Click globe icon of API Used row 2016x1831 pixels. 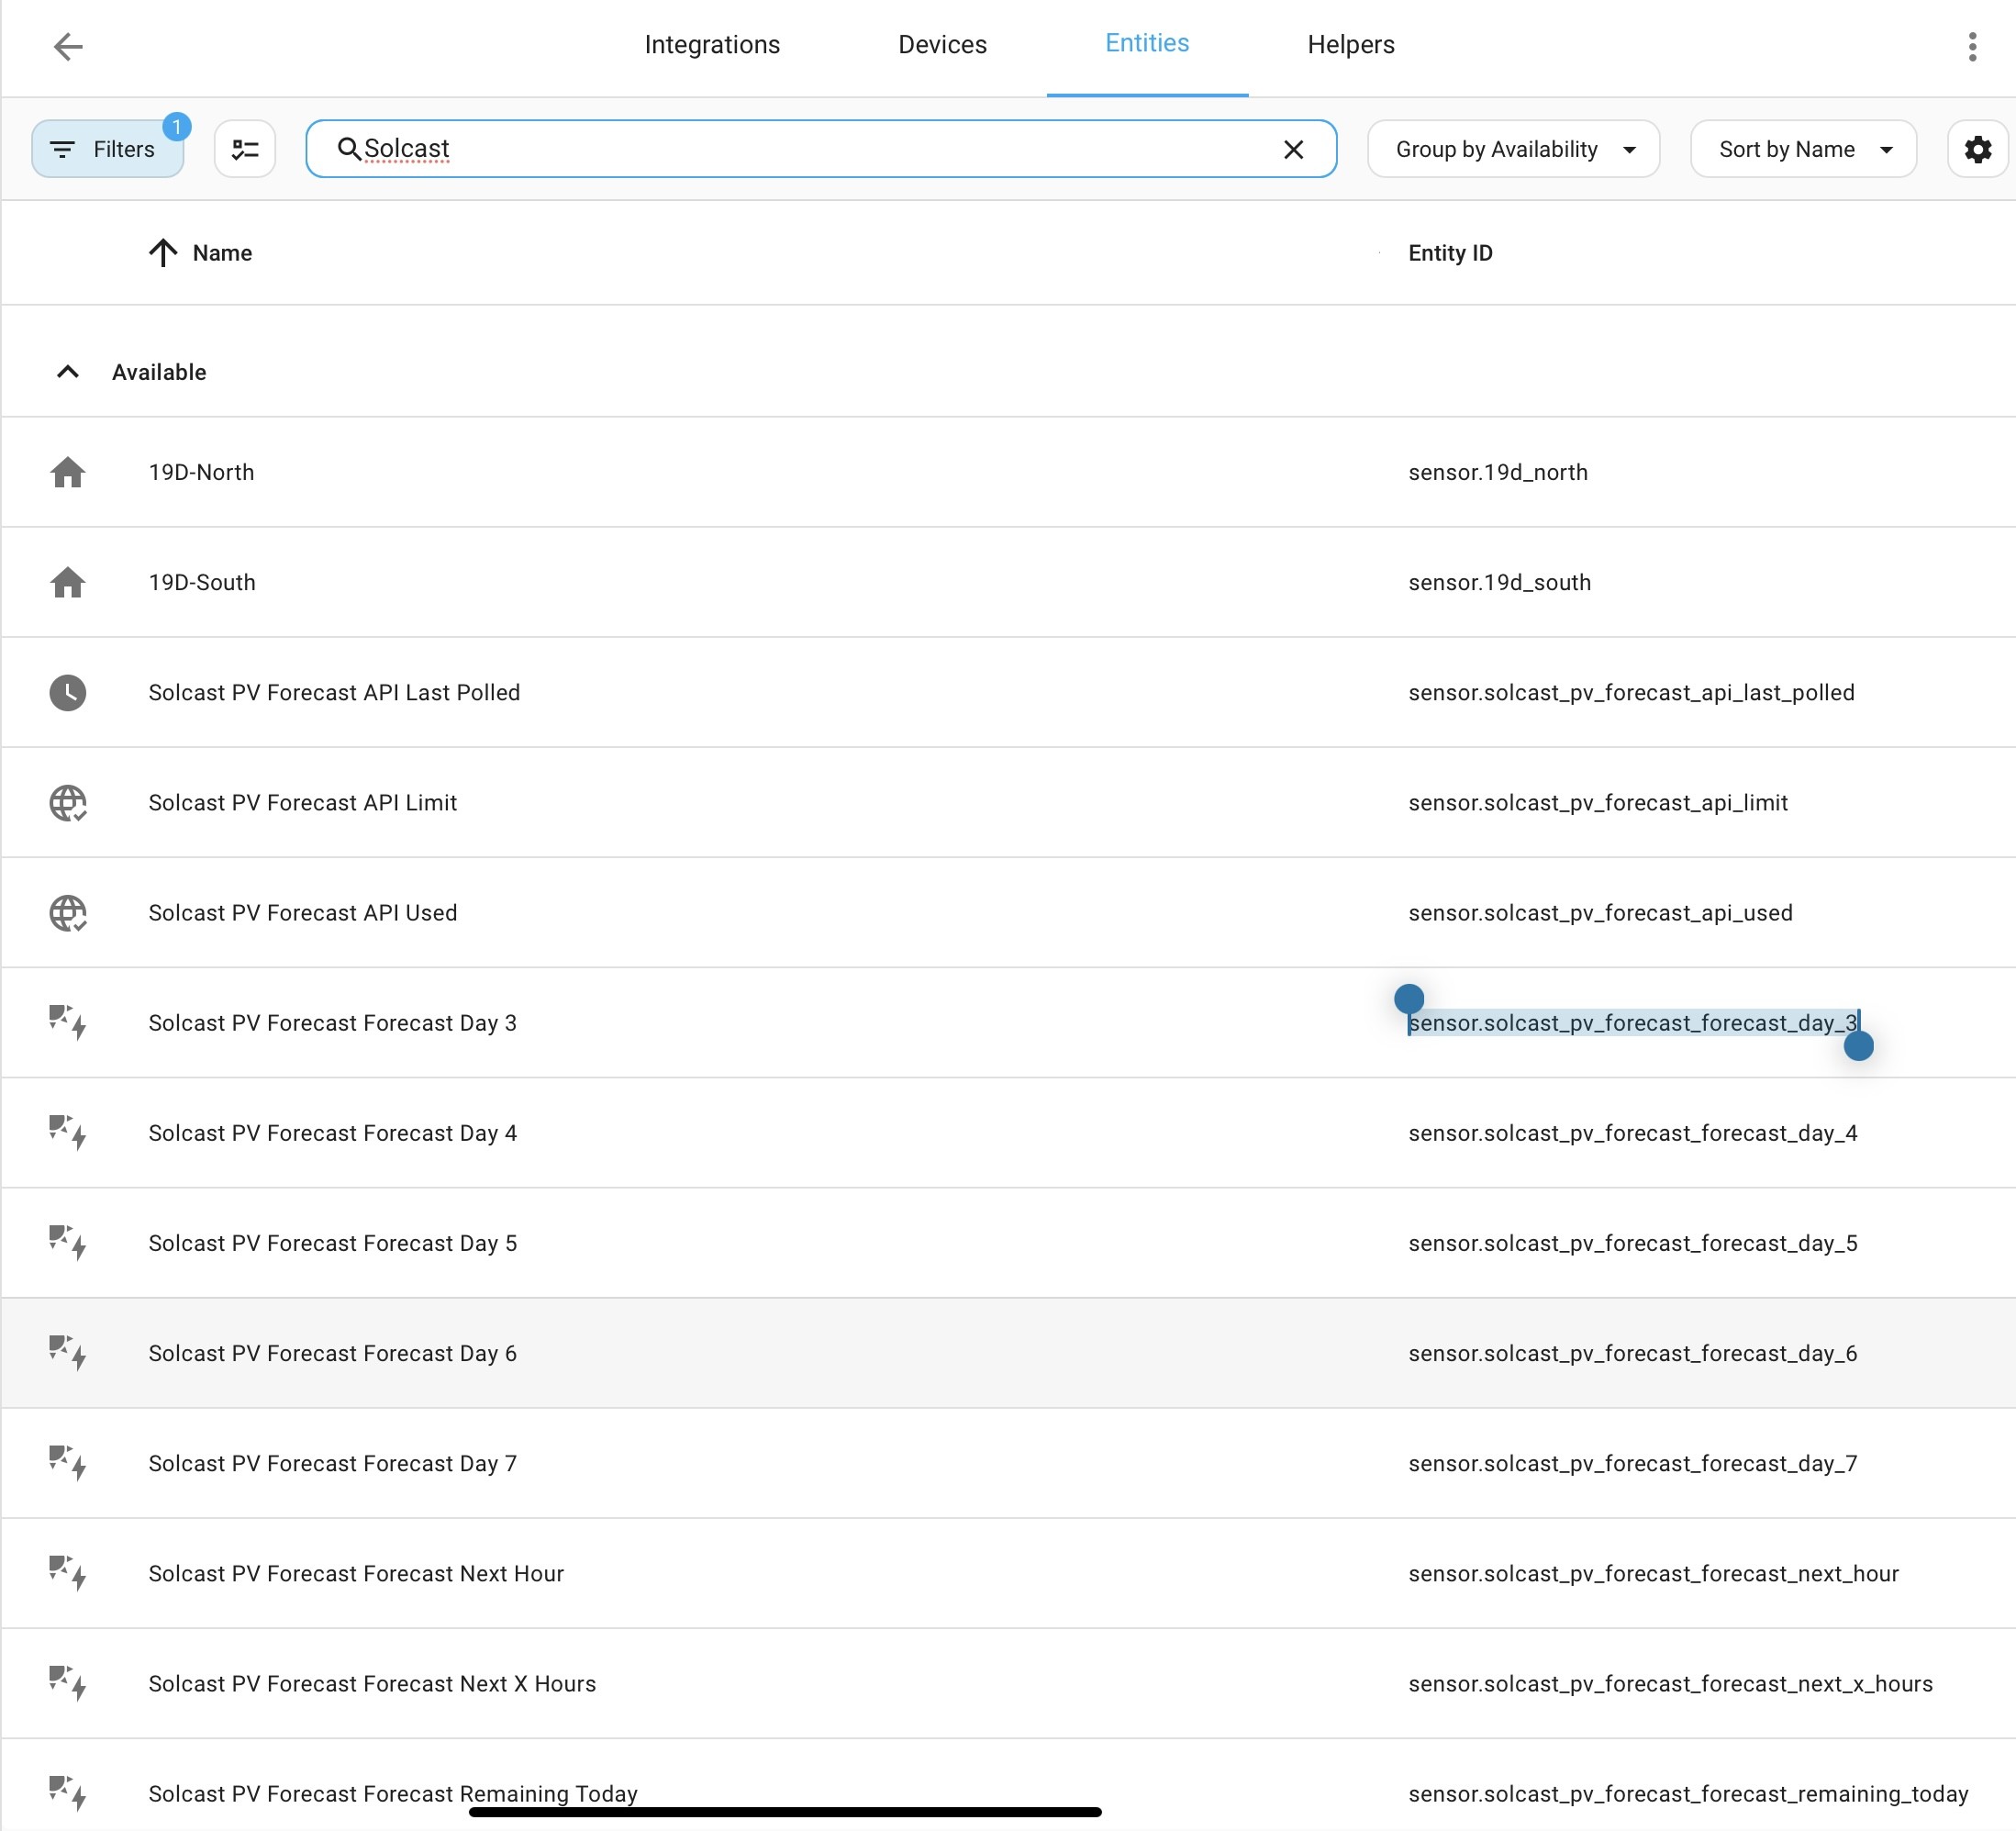pyautogui.click(x=68, y=912)
